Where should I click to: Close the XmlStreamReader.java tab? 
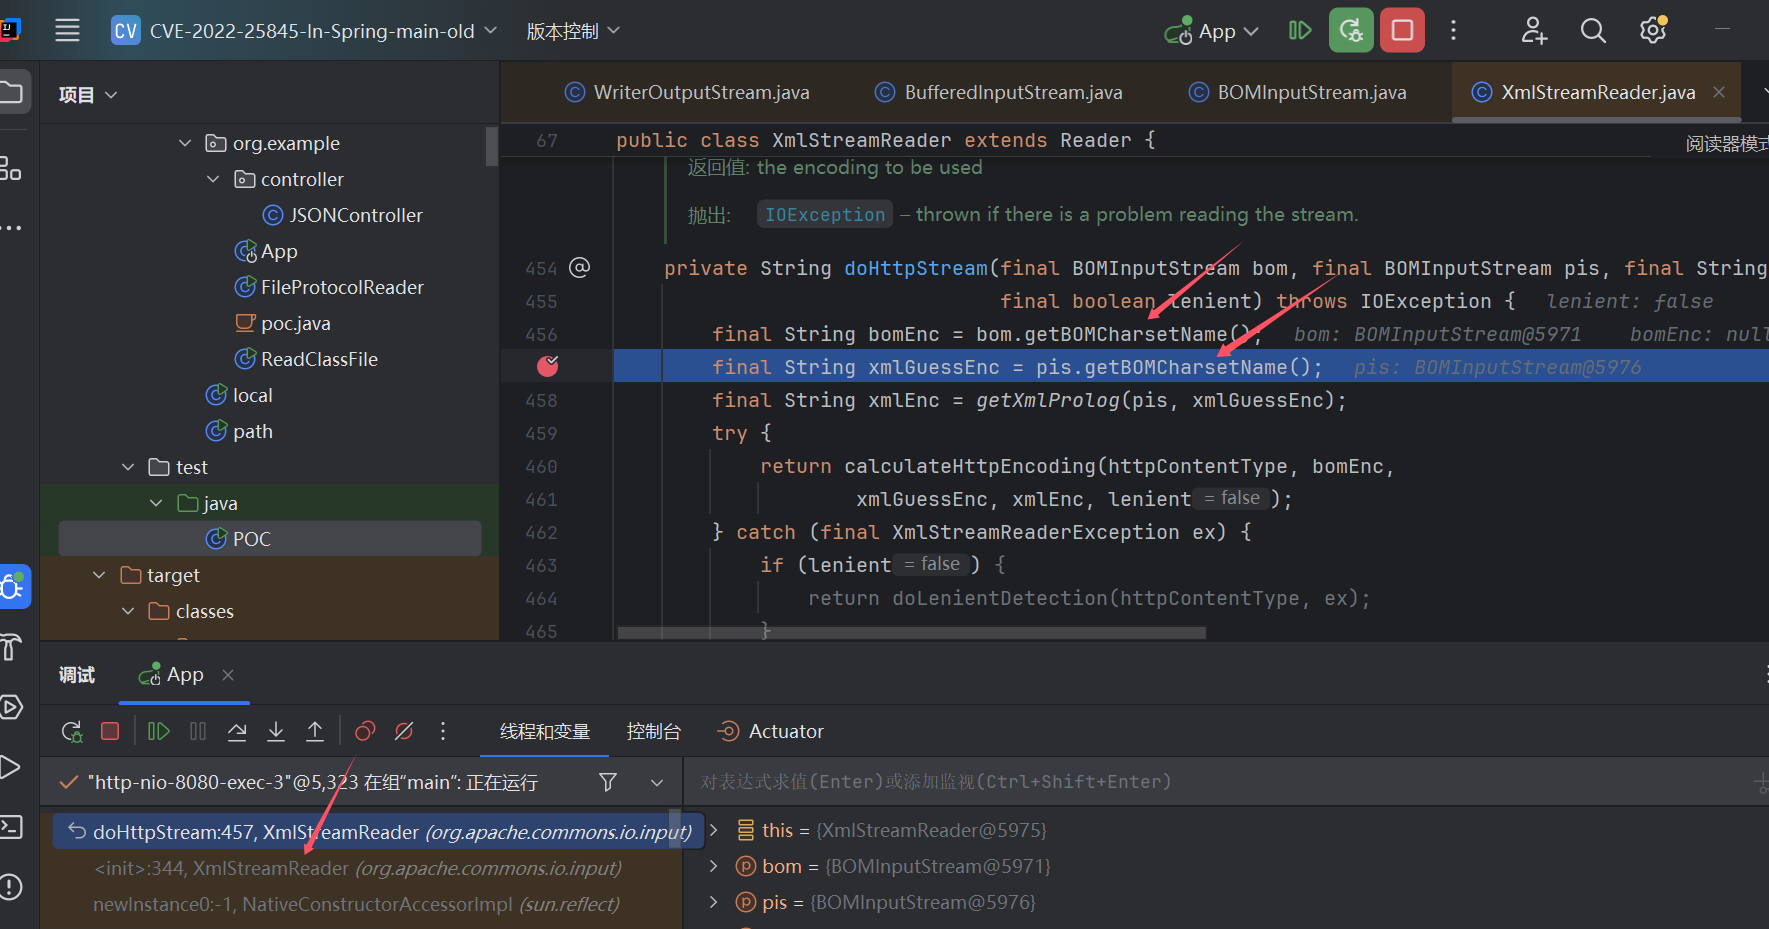[x=1719, y=92]
